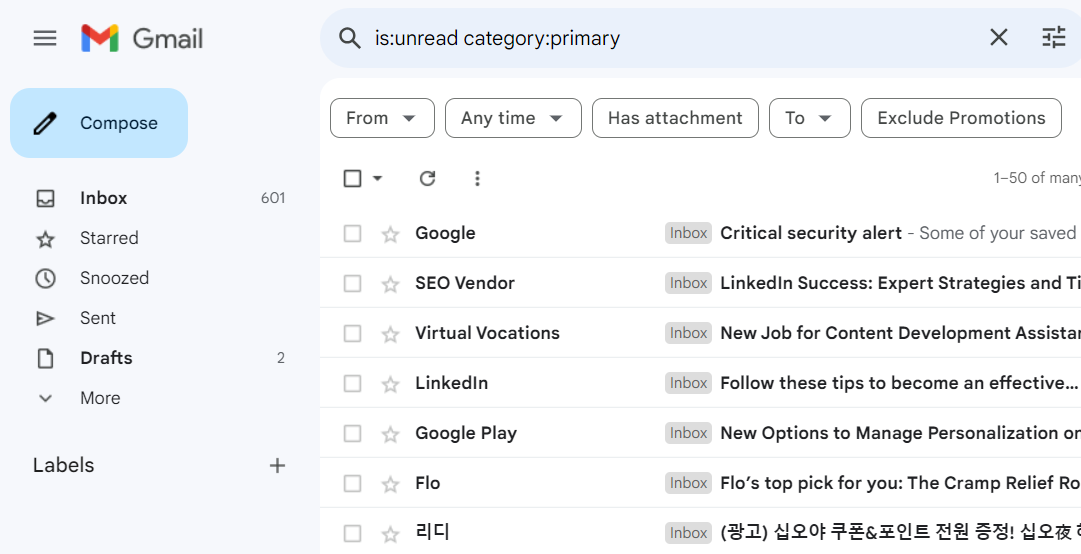Click the Gmail logo
Image resolution: width=1081 pixels, height=554 pixels.
coord(142,38)
